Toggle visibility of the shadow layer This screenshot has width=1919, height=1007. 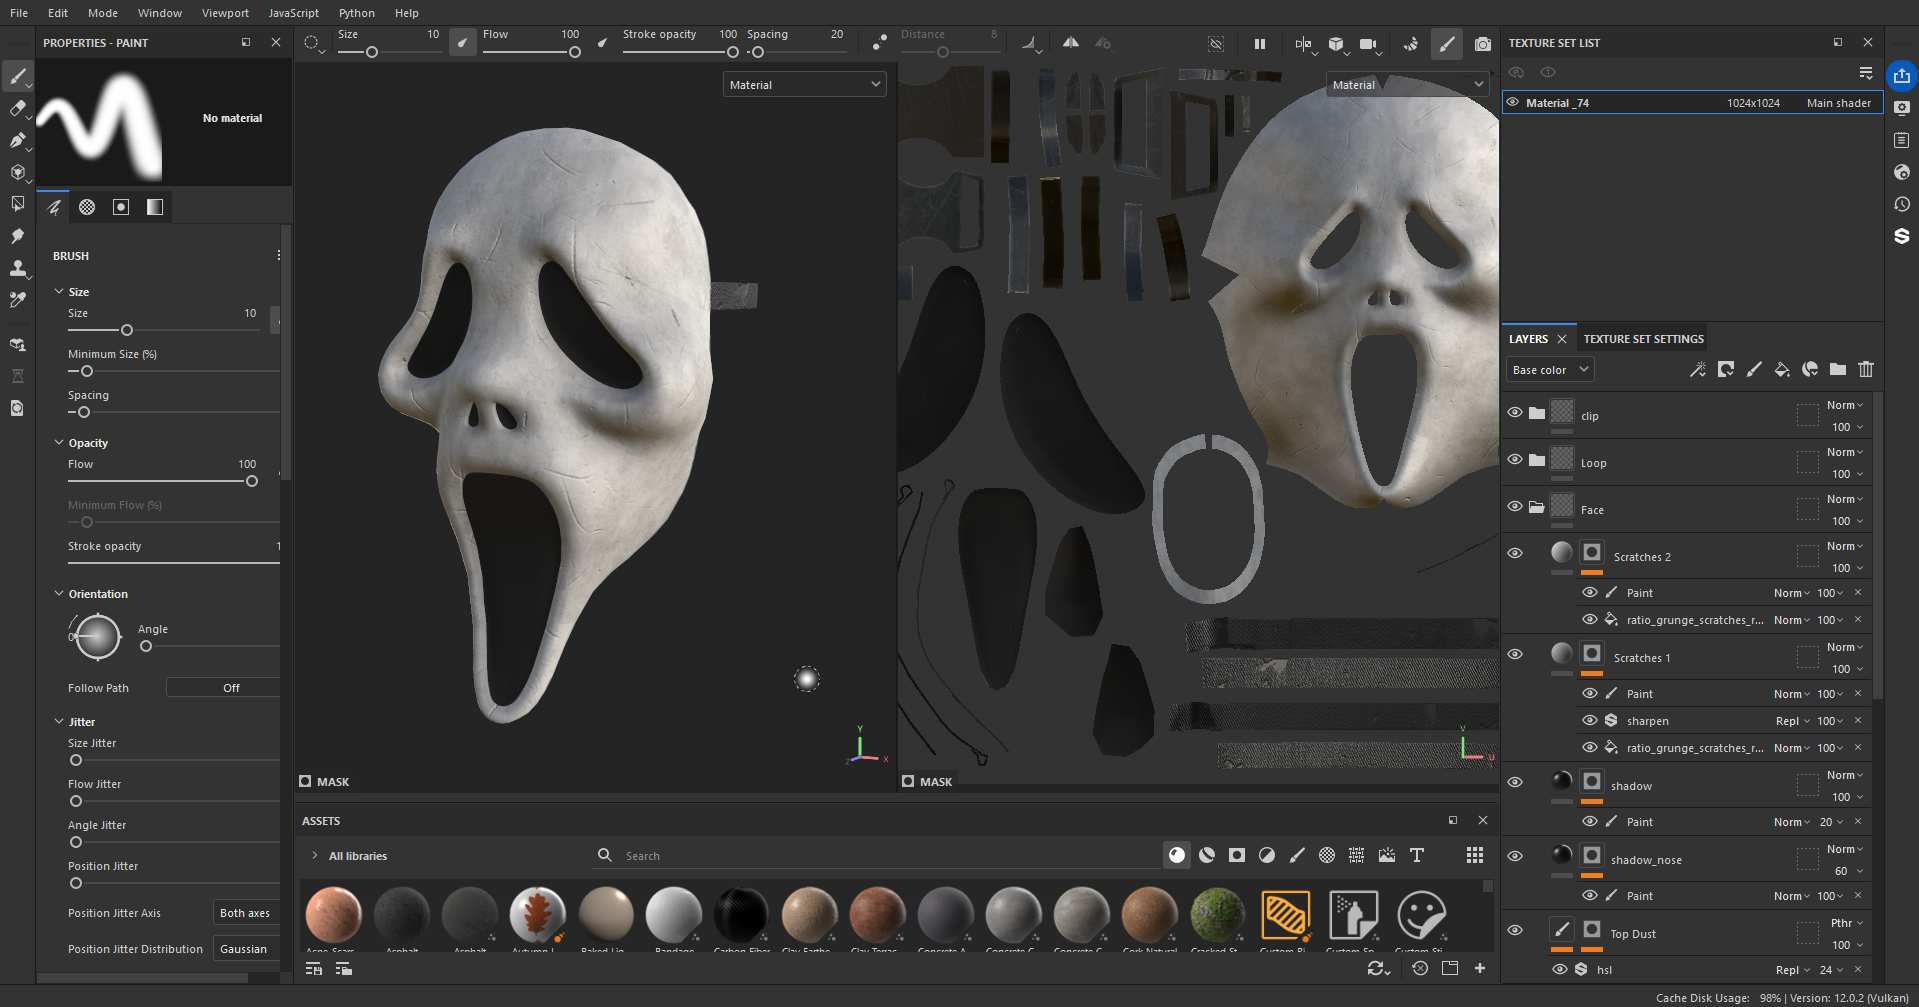click(x=1515, y=782)
